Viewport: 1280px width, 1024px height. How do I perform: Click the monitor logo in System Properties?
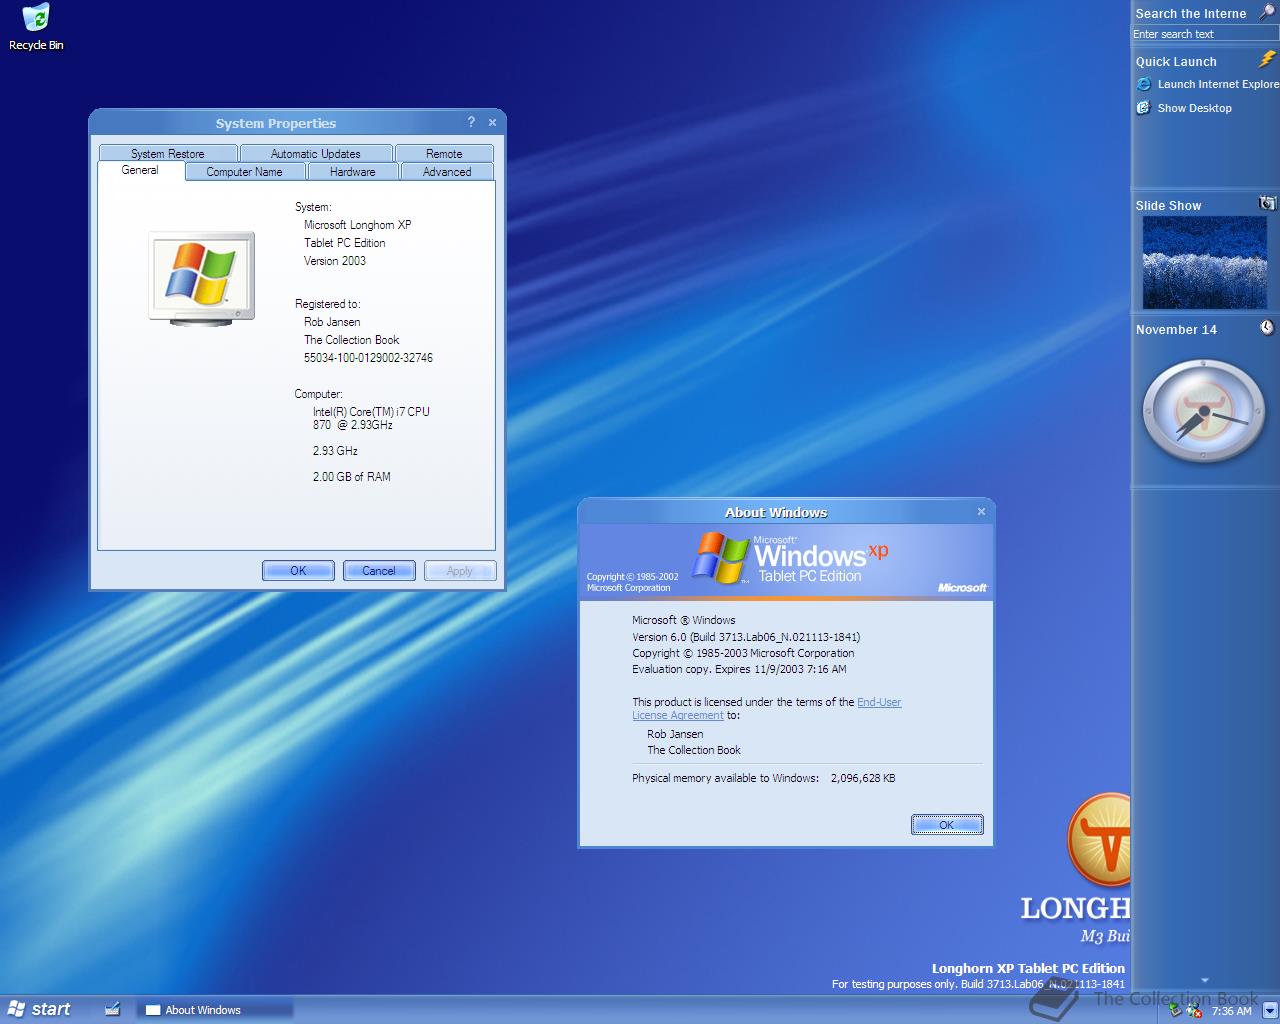click(x=201, y=277)
